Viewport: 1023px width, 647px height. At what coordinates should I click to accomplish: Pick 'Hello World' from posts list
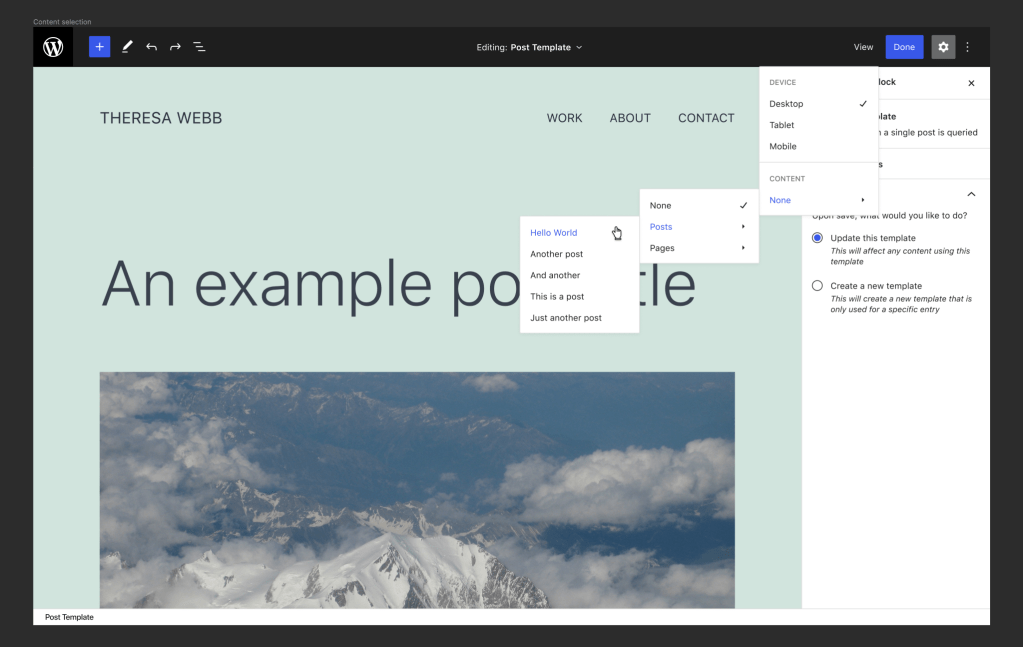tap(554, 233)
